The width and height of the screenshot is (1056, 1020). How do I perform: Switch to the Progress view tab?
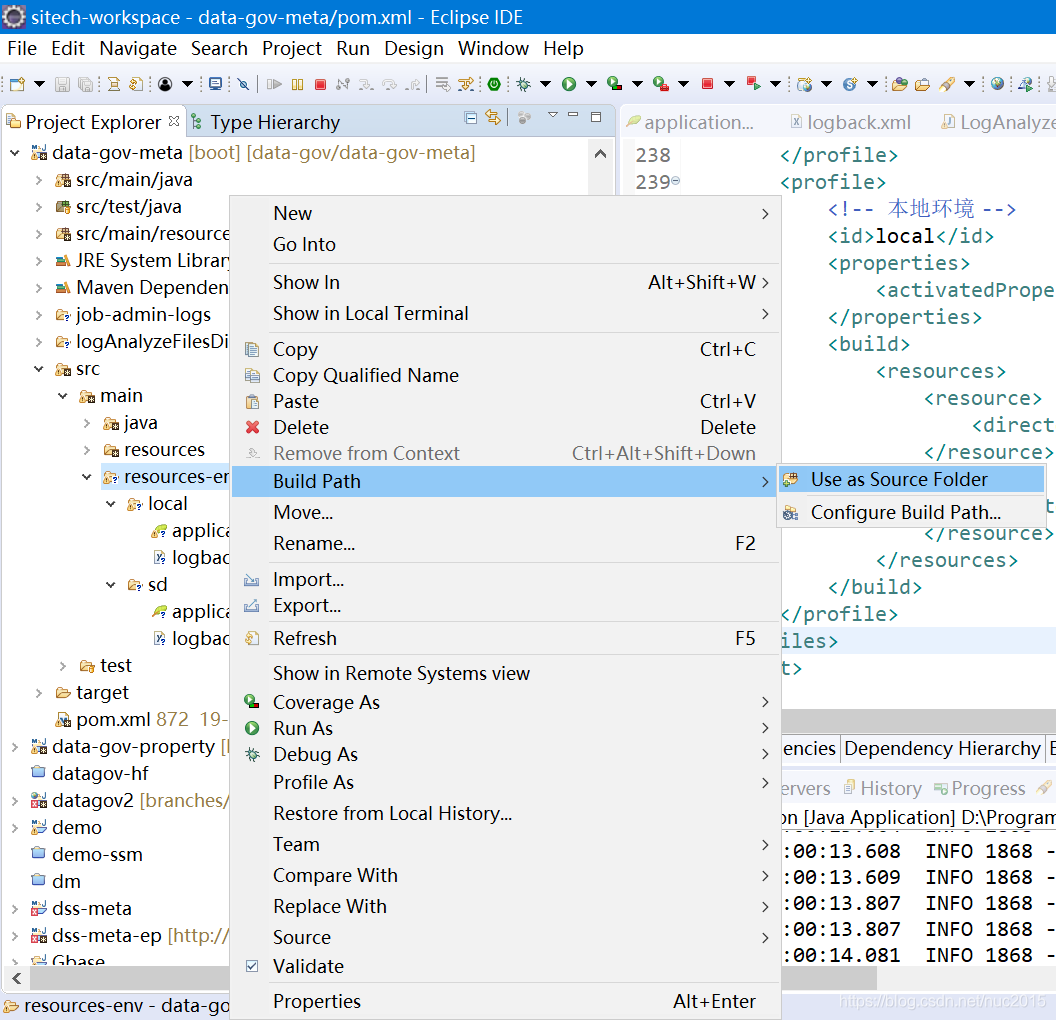point(980,788)
